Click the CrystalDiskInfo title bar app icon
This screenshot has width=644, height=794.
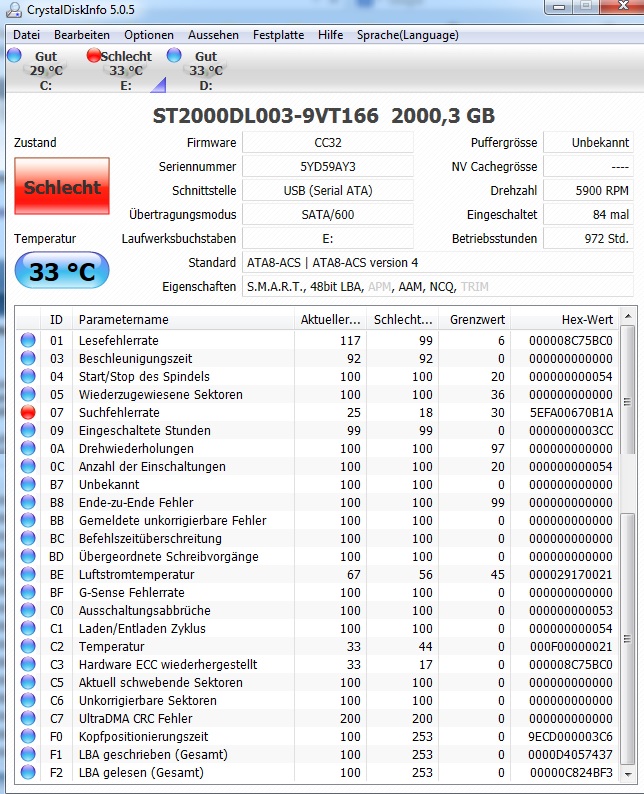tap(14, 9)
